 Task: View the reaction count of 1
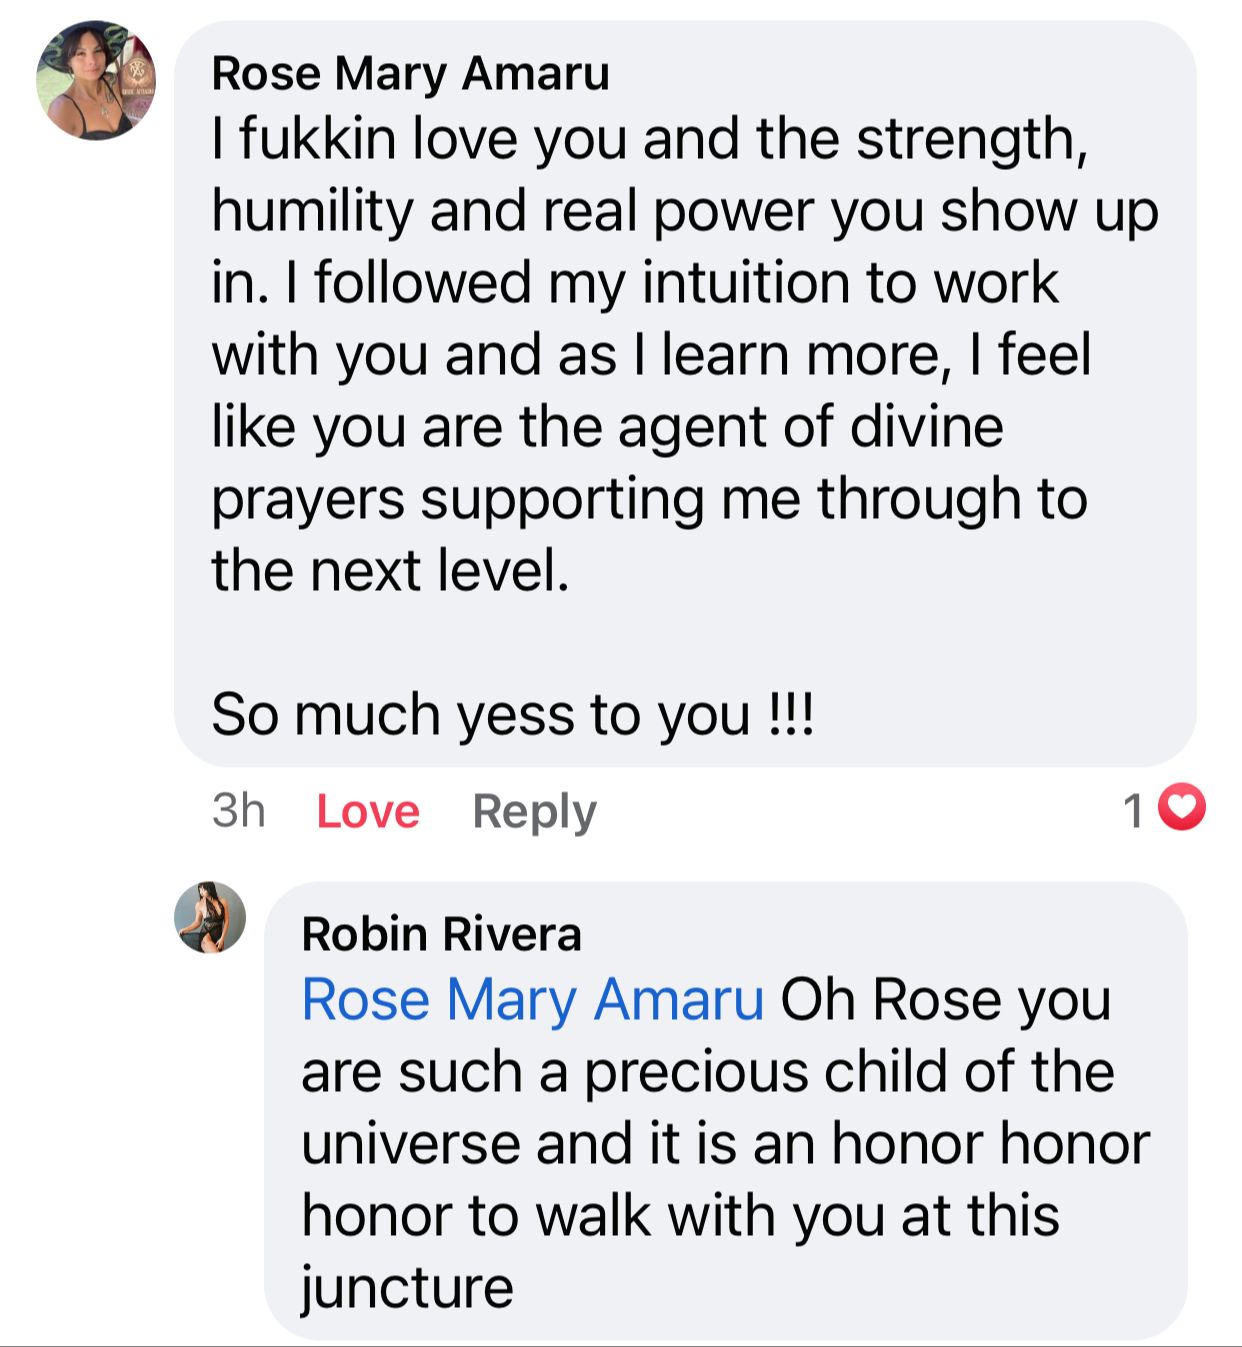point(1133,810)
